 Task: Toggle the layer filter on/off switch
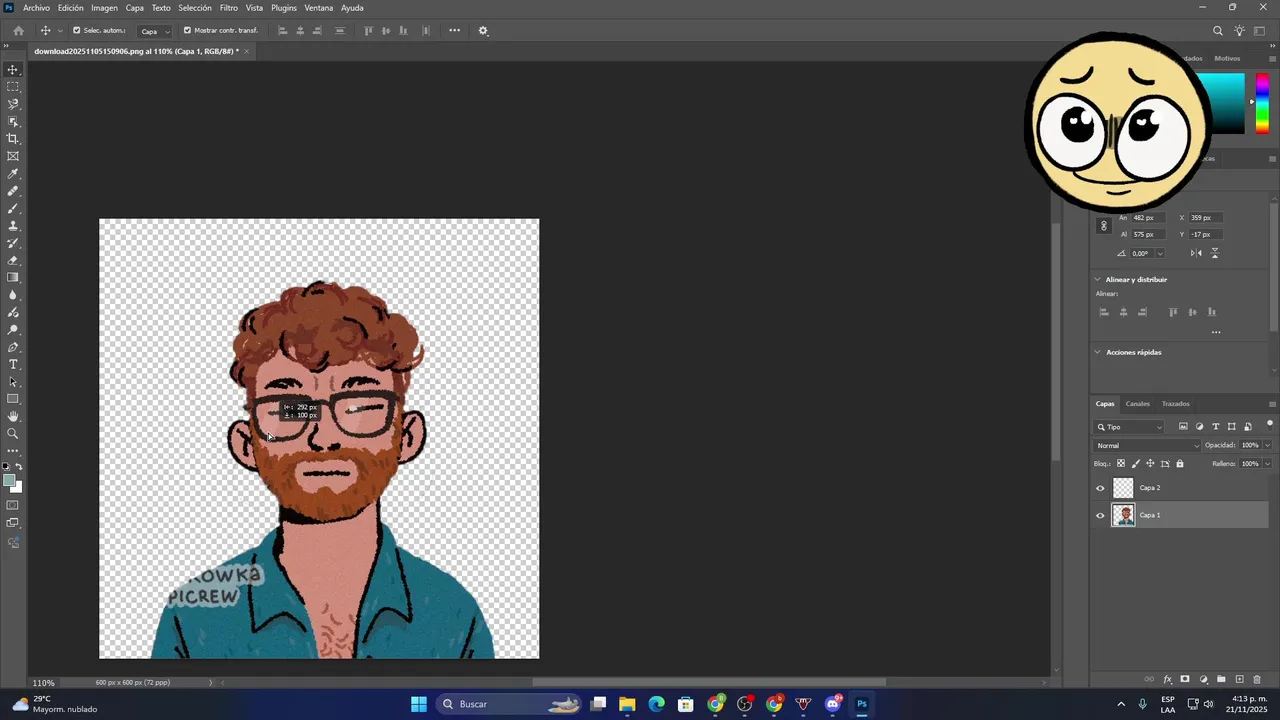pos(1270,425)
